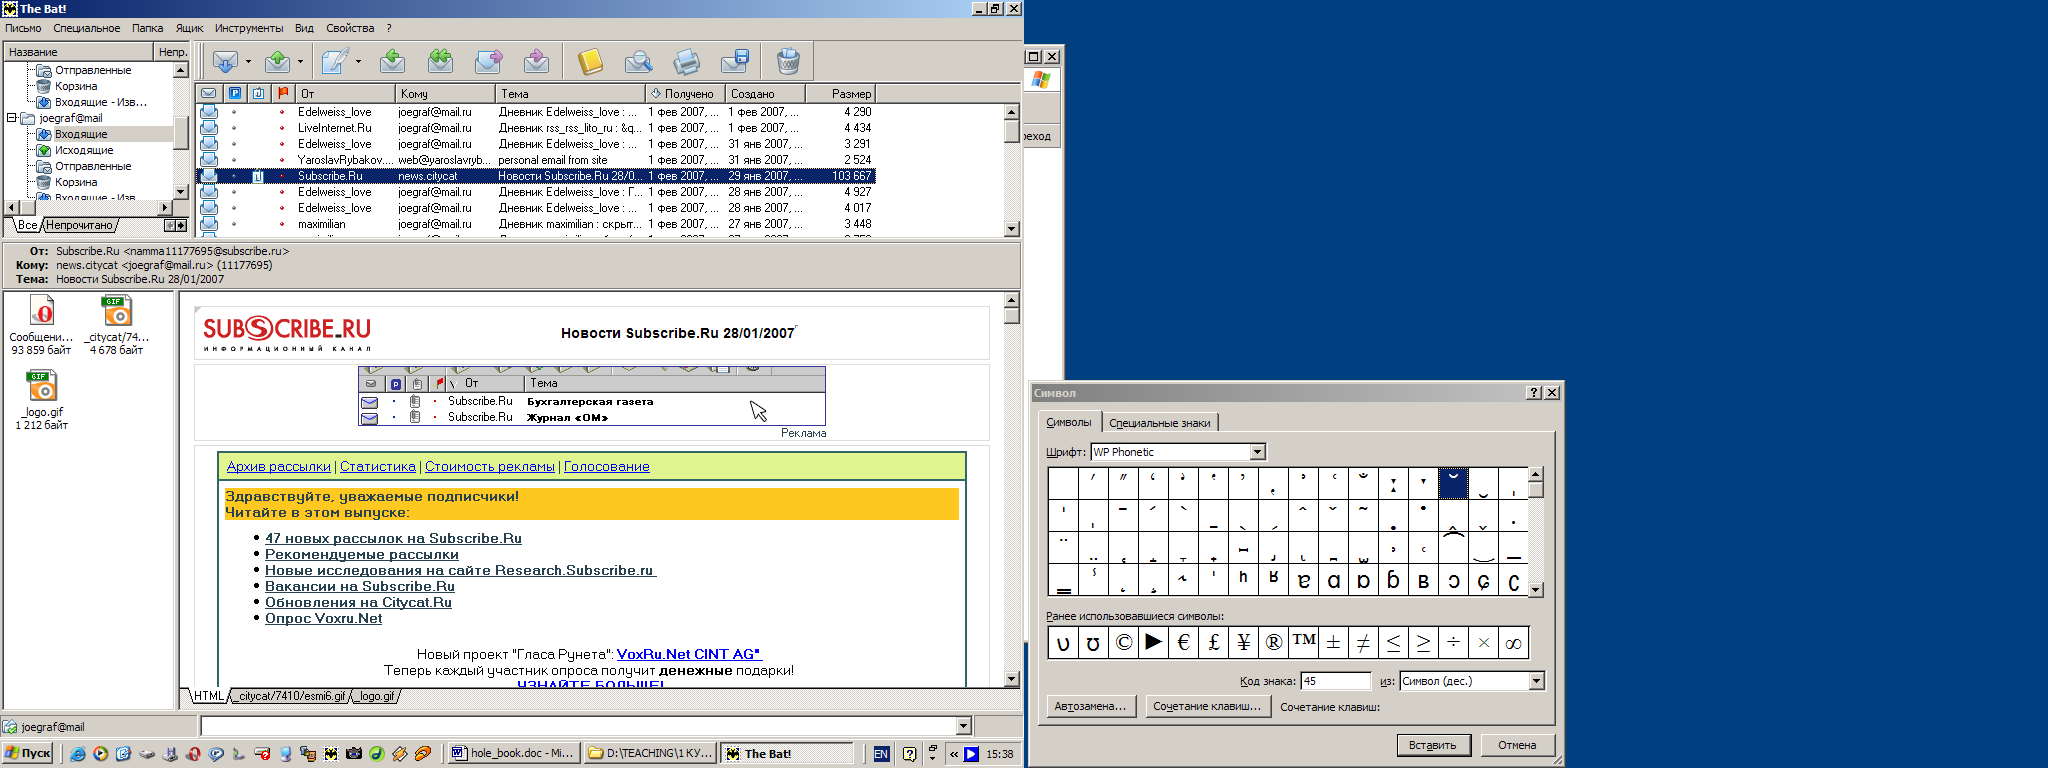Click the Save message floppy icon
Screen dimensions: 2048x768
click(x=735, y=62)
